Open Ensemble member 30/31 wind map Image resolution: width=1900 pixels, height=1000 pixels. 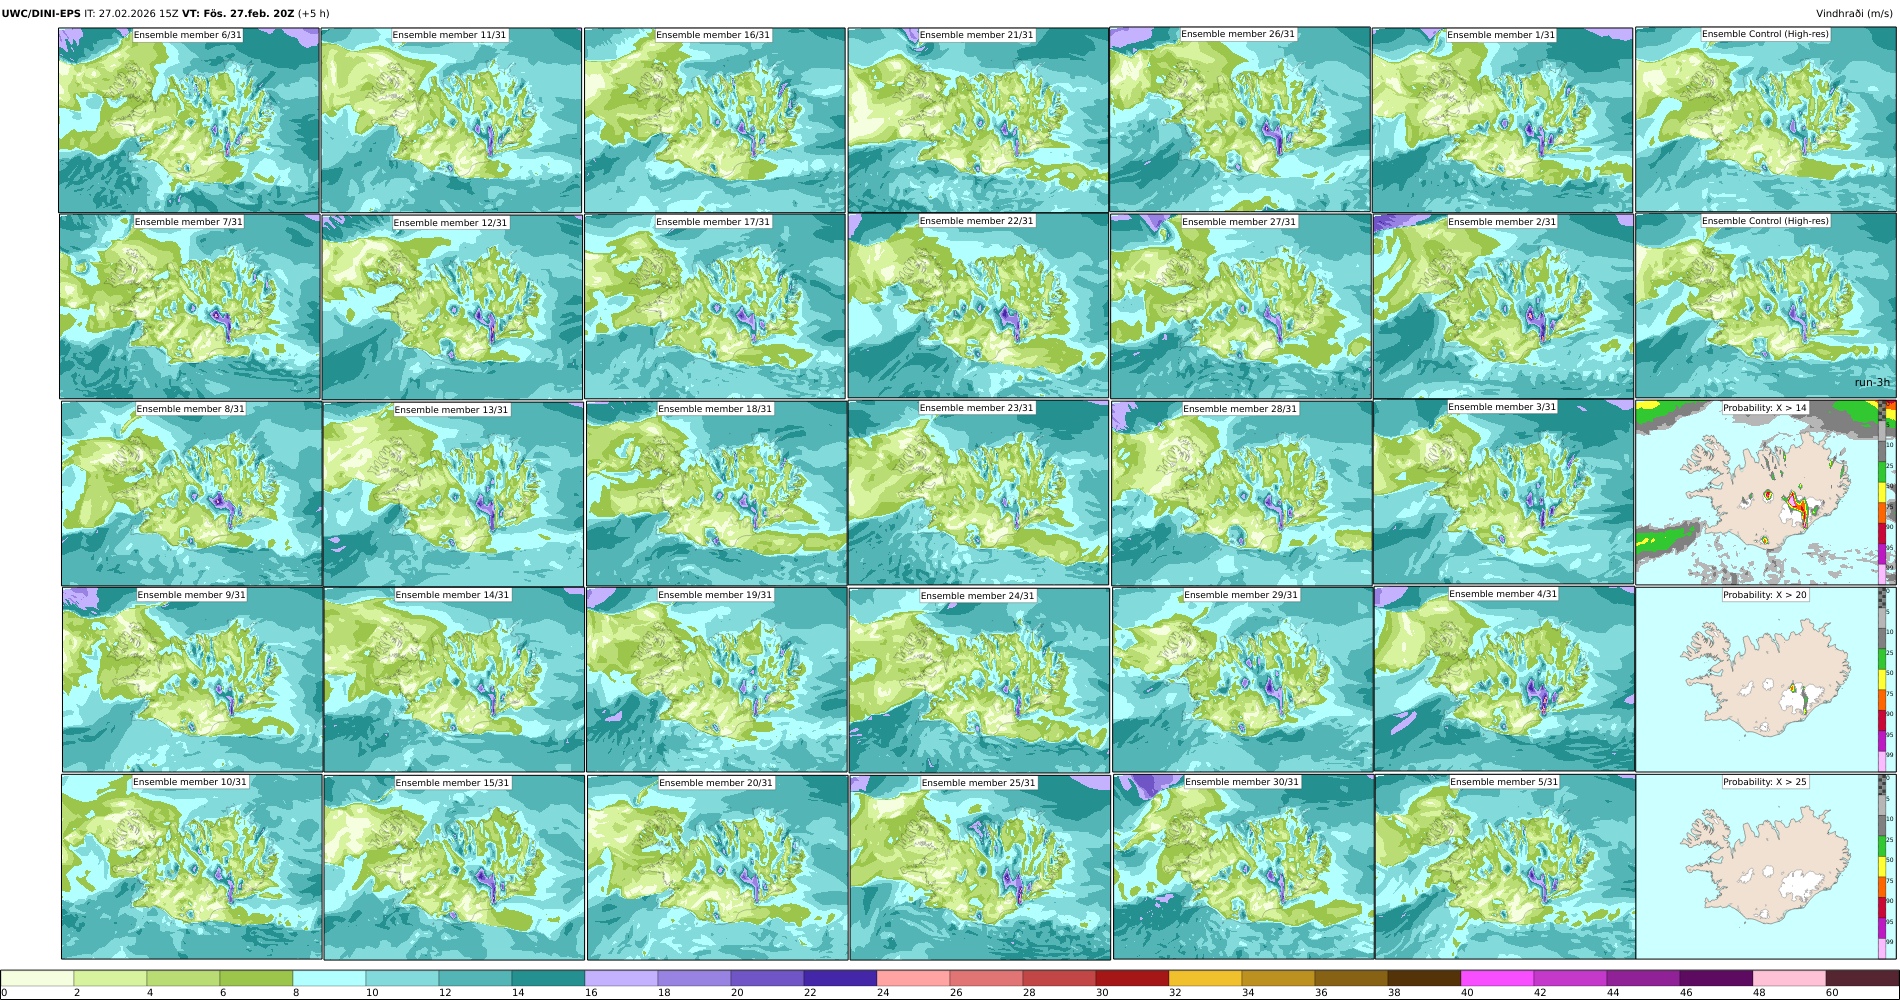pyautogui.click(x=1243, y=867)
